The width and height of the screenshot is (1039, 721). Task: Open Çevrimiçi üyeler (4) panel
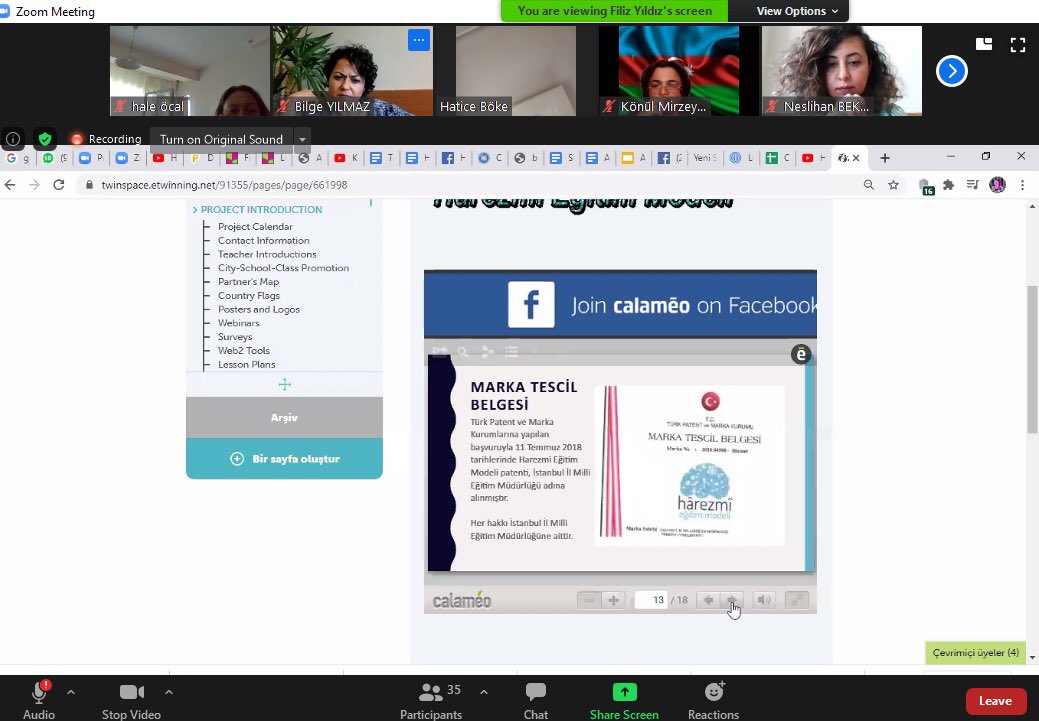coord(975,653)
